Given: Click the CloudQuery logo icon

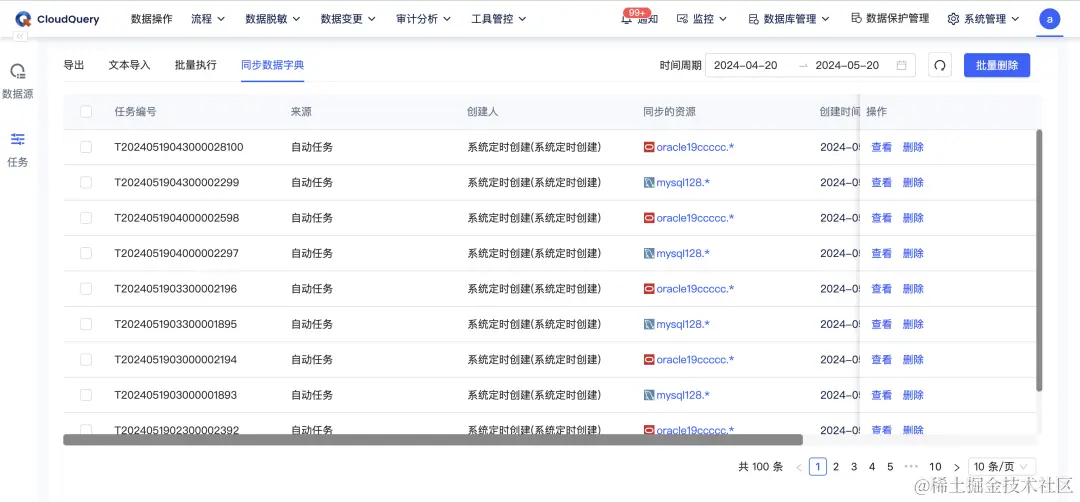Looking at the screenshot, I should click(x=23, y=19).
